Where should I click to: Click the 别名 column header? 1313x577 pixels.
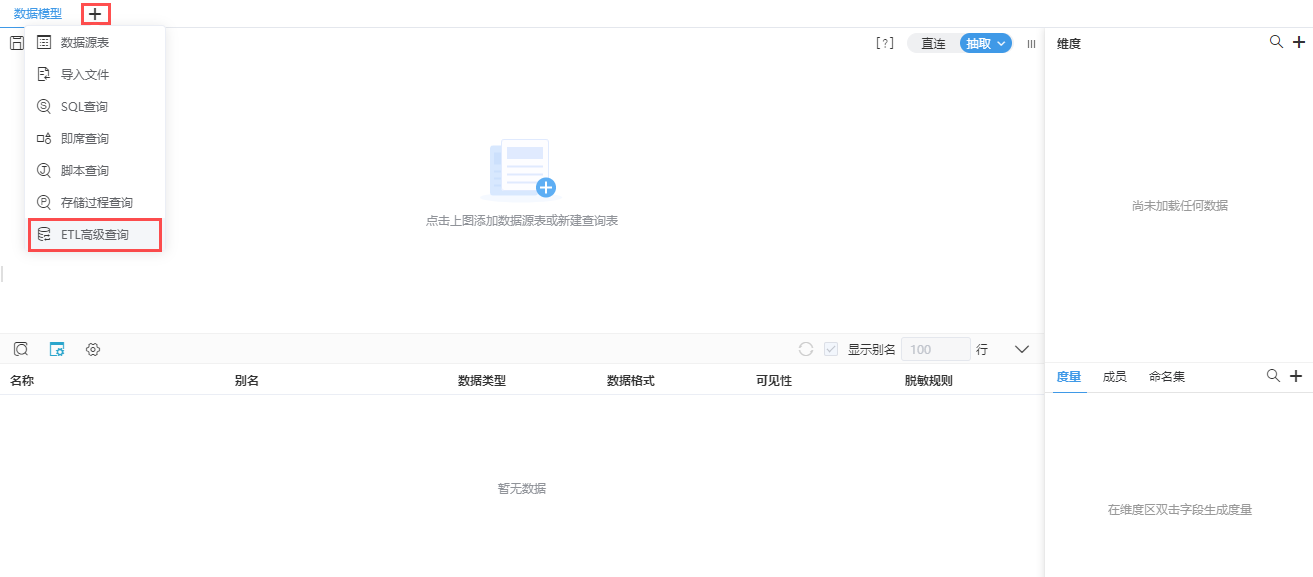coord(247,381)
